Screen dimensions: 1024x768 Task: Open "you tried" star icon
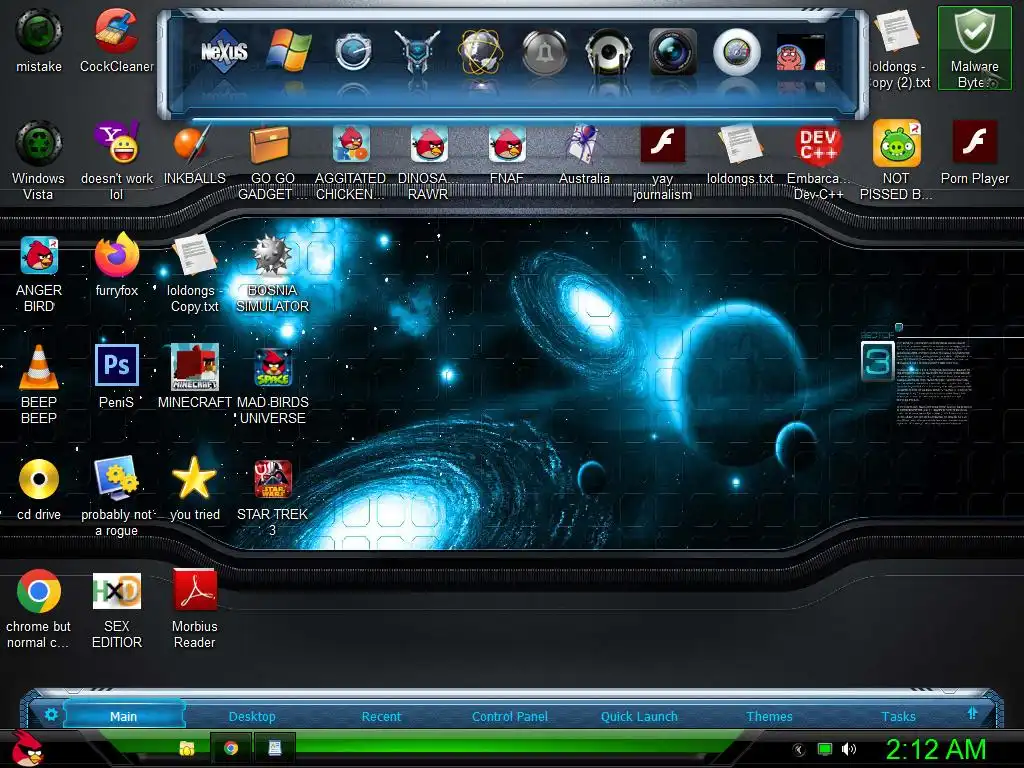[x=194, y=489]
